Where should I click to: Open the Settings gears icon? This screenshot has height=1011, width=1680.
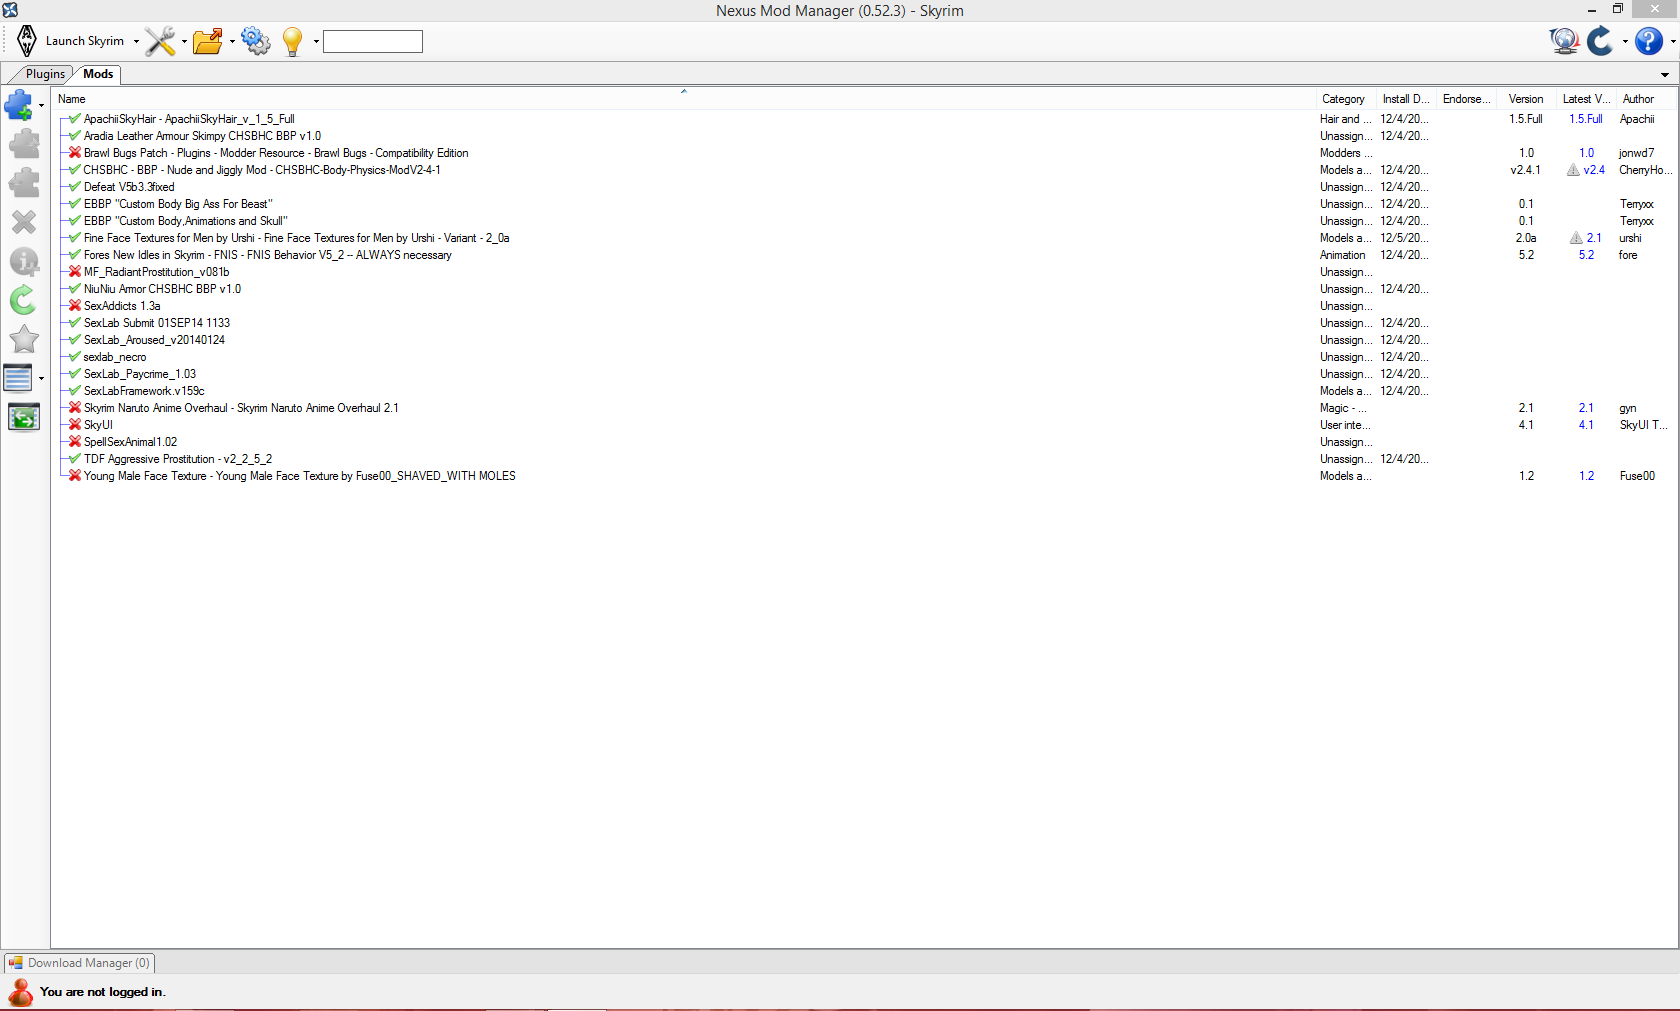(x=256, y=41)
